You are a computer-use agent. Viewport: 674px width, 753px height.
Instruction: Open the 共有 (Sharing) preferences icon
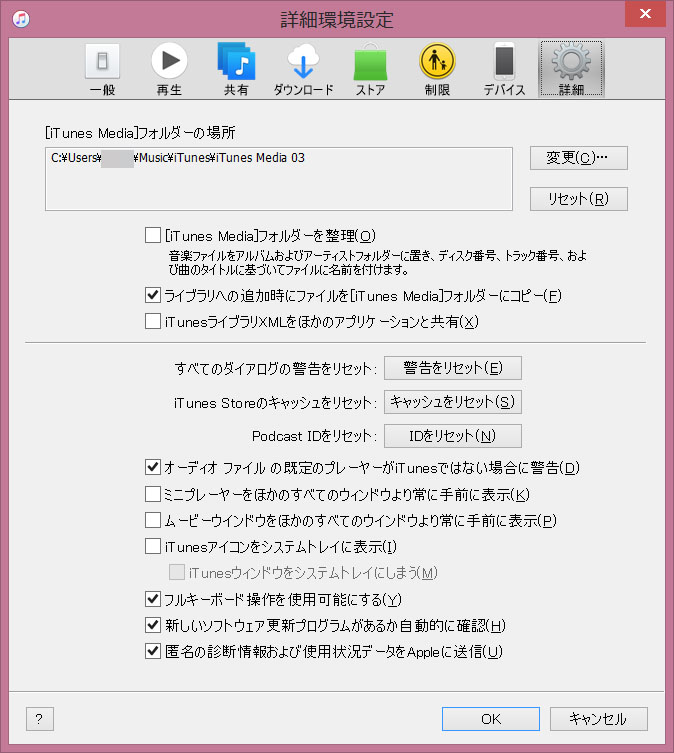click(236, 70)
